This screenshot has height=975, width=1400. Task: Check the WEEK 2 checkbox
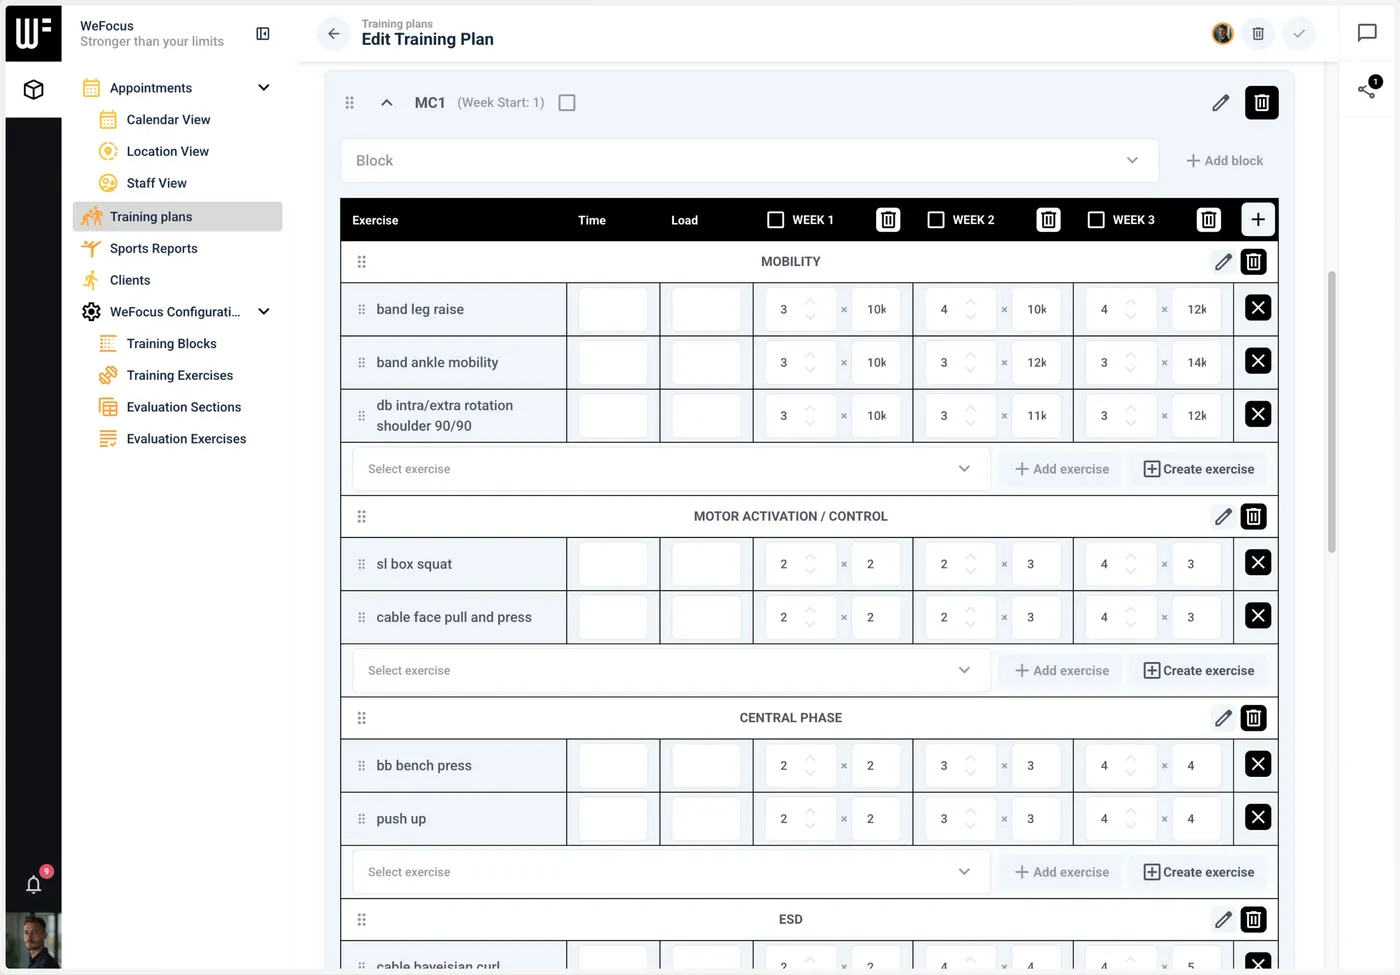pos(936,220)
